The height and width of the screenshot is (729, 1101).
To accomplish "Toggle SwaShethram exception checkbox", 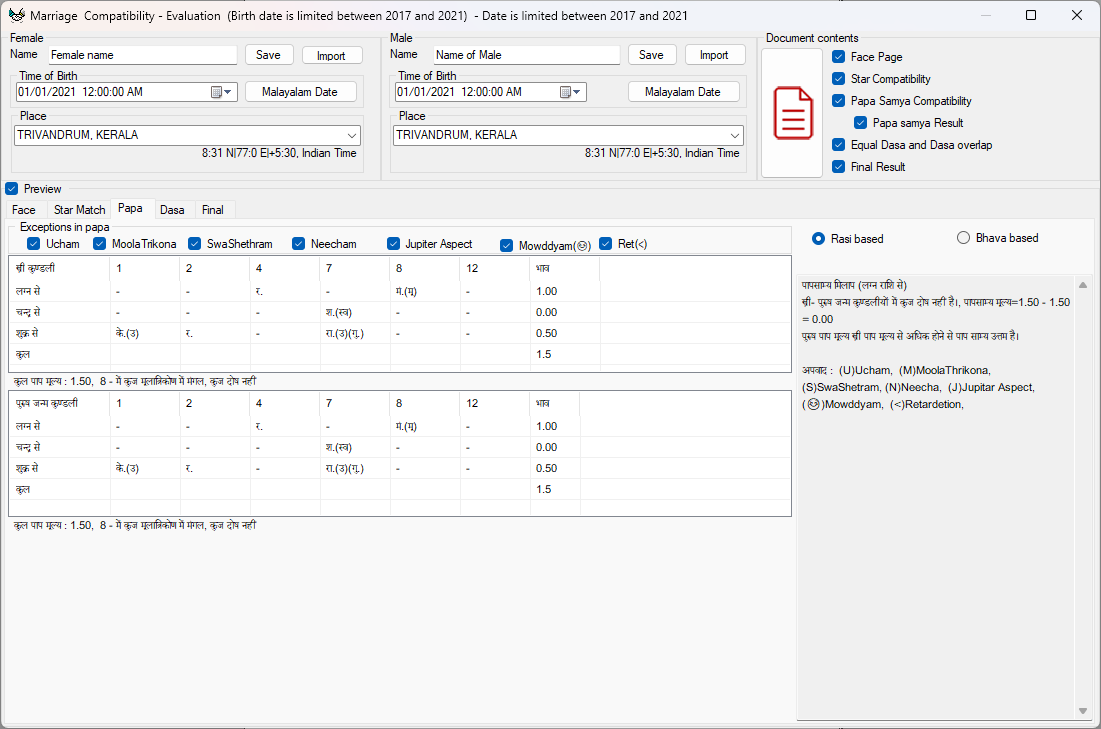I will (x=195, y=244).
